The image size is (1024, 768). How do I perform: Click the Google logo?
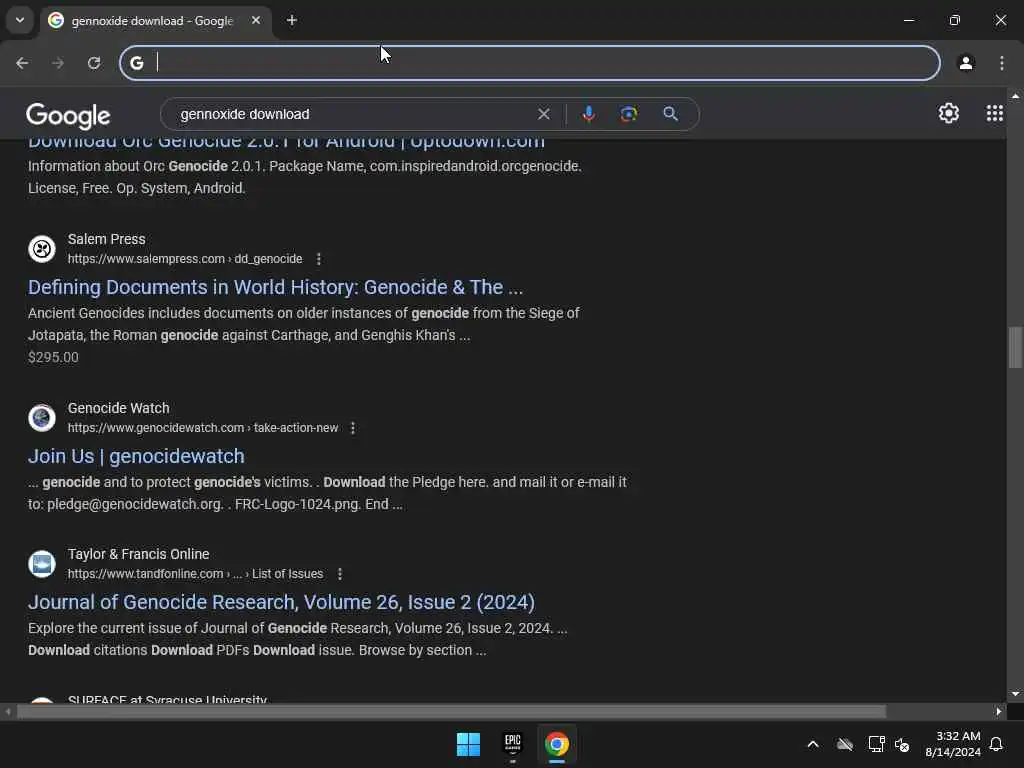pos(68,116)
